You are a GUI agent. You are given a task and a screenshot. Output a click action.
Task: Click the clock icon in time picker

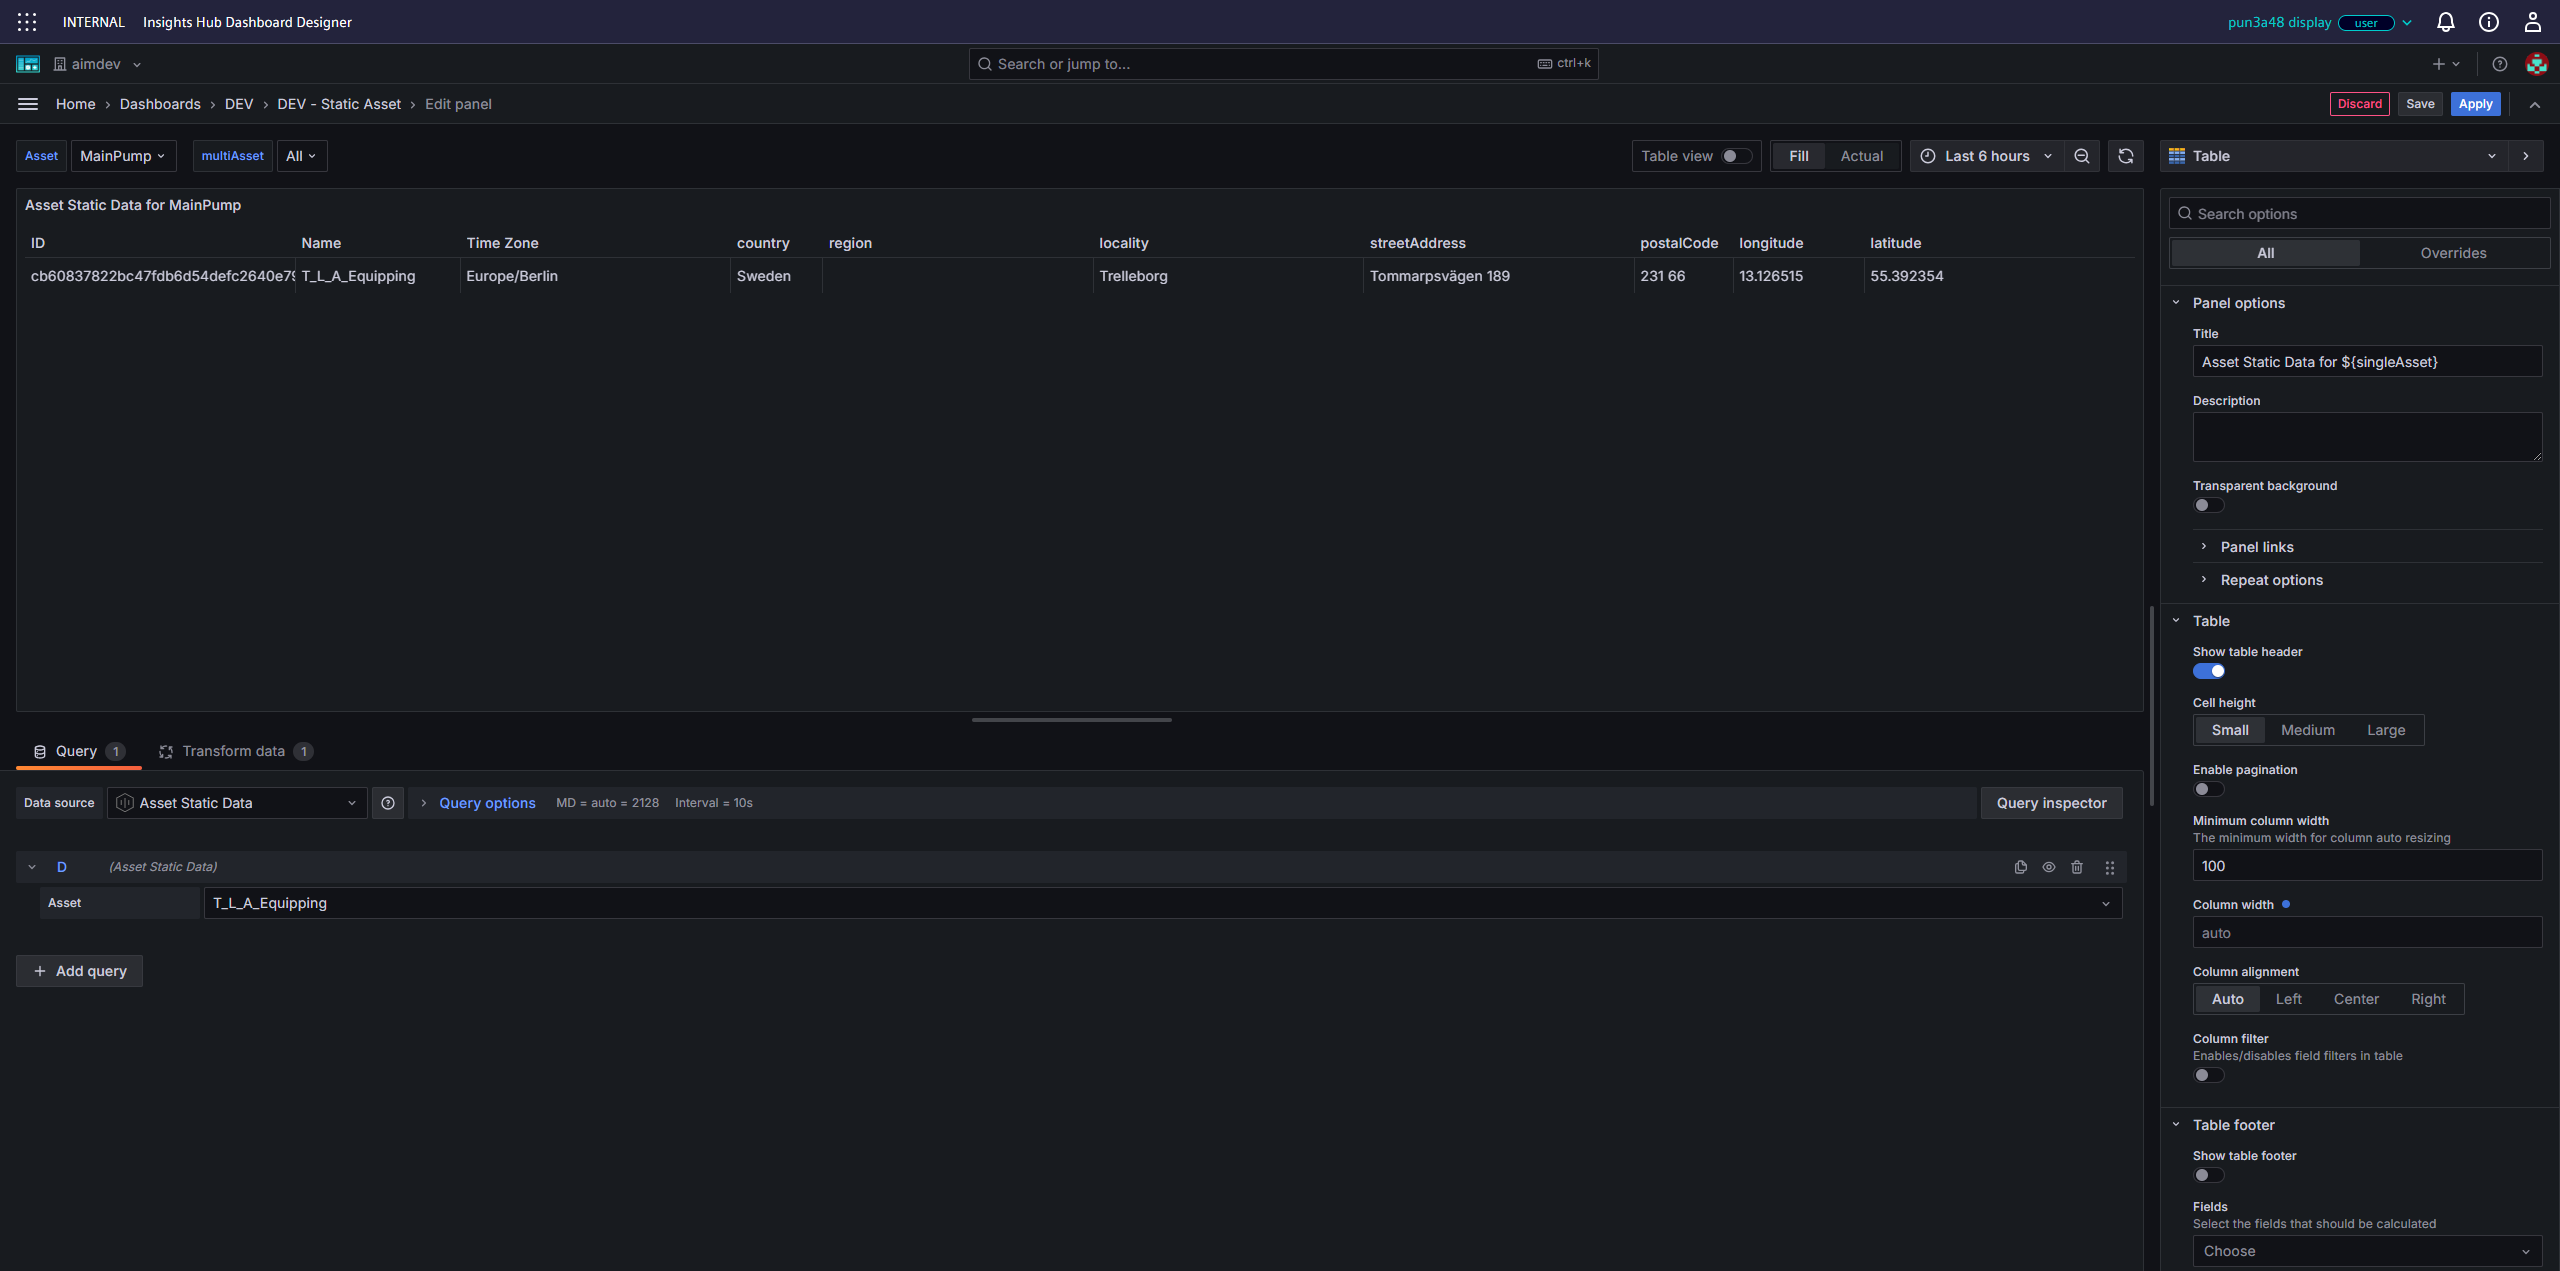pos(1928,156)
